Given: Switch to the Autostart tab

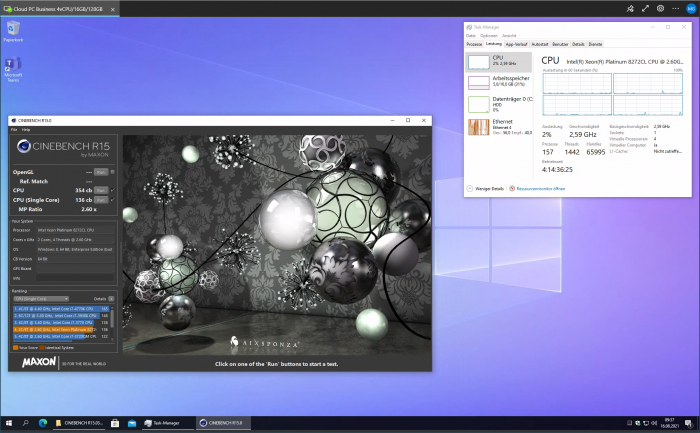Looking at the screenshot, I should click(540, 44).
